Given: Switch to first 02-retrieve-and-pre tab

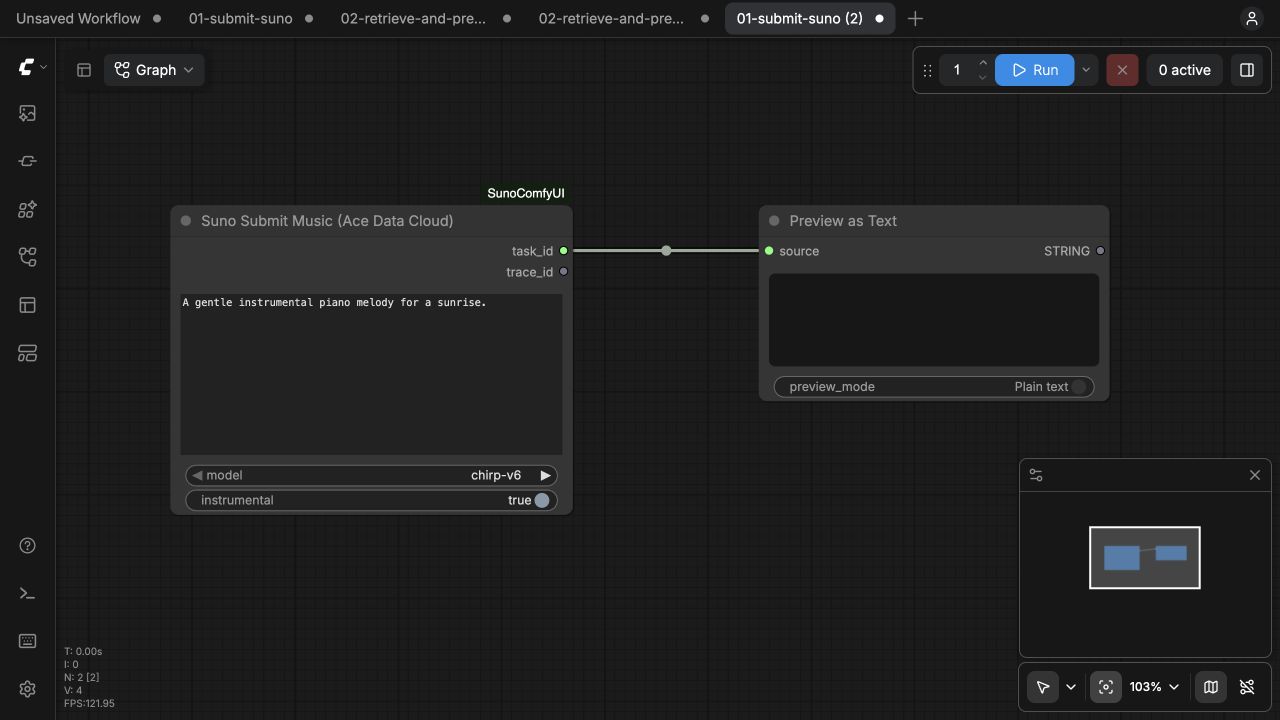Looking at the screenshot, I should pos(425,18).
